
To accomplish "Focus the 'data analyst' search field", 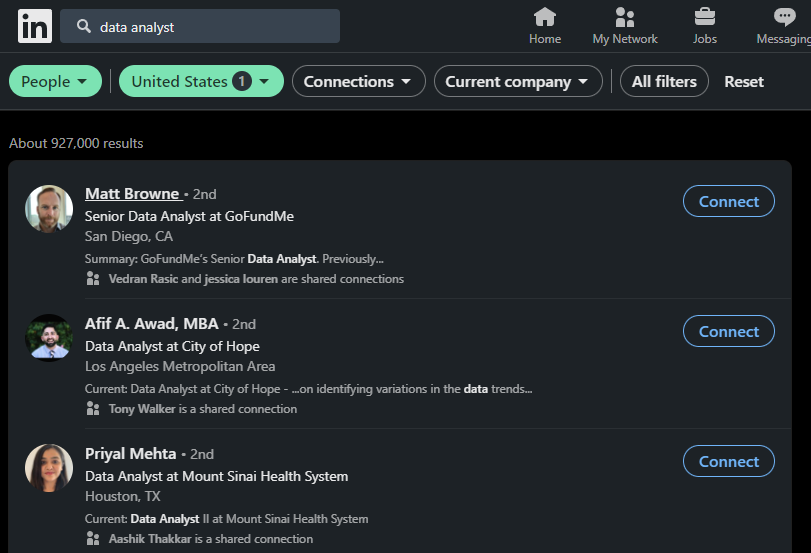I will 200,26.
